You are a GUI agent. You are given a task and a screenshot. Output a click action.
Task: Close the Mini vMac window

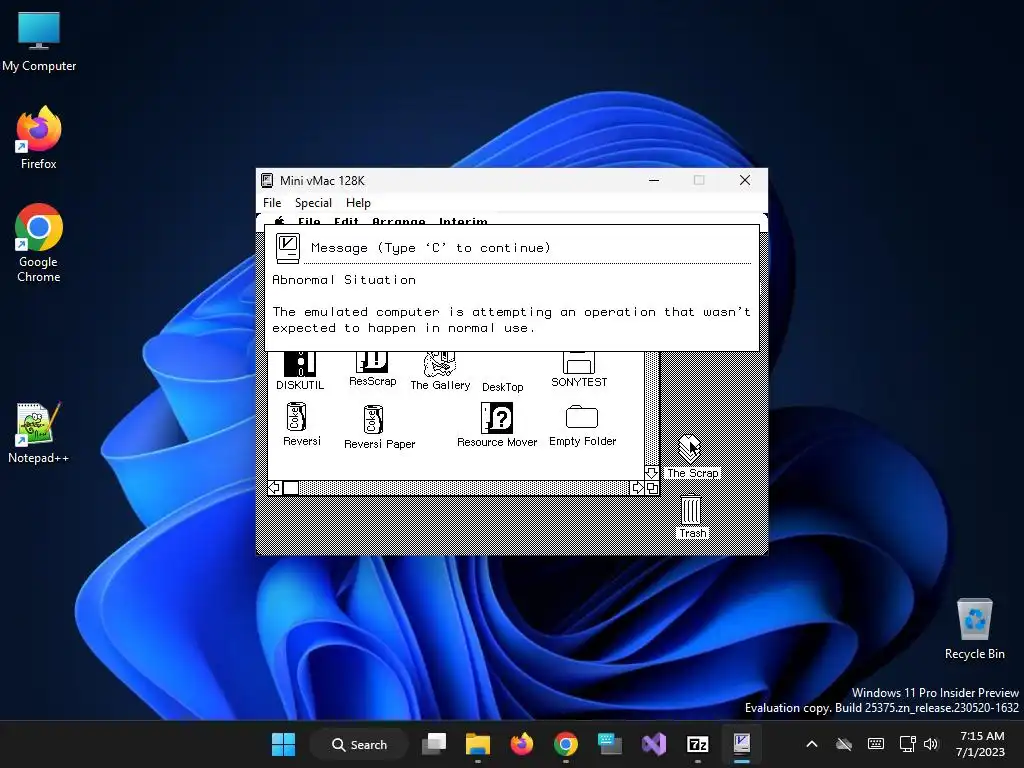[x=744, y=180]
